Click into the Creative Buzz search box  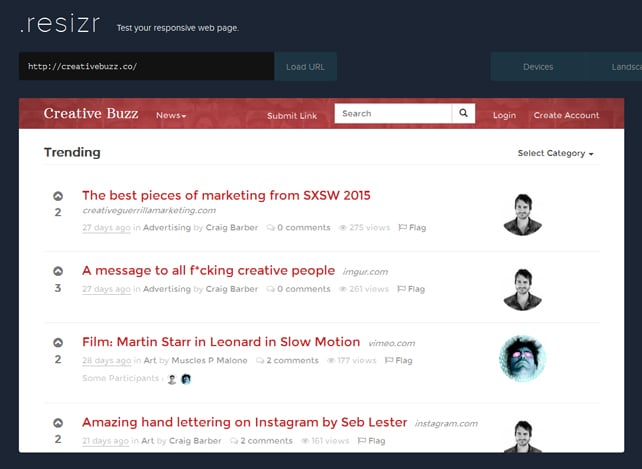pos(393,114)
